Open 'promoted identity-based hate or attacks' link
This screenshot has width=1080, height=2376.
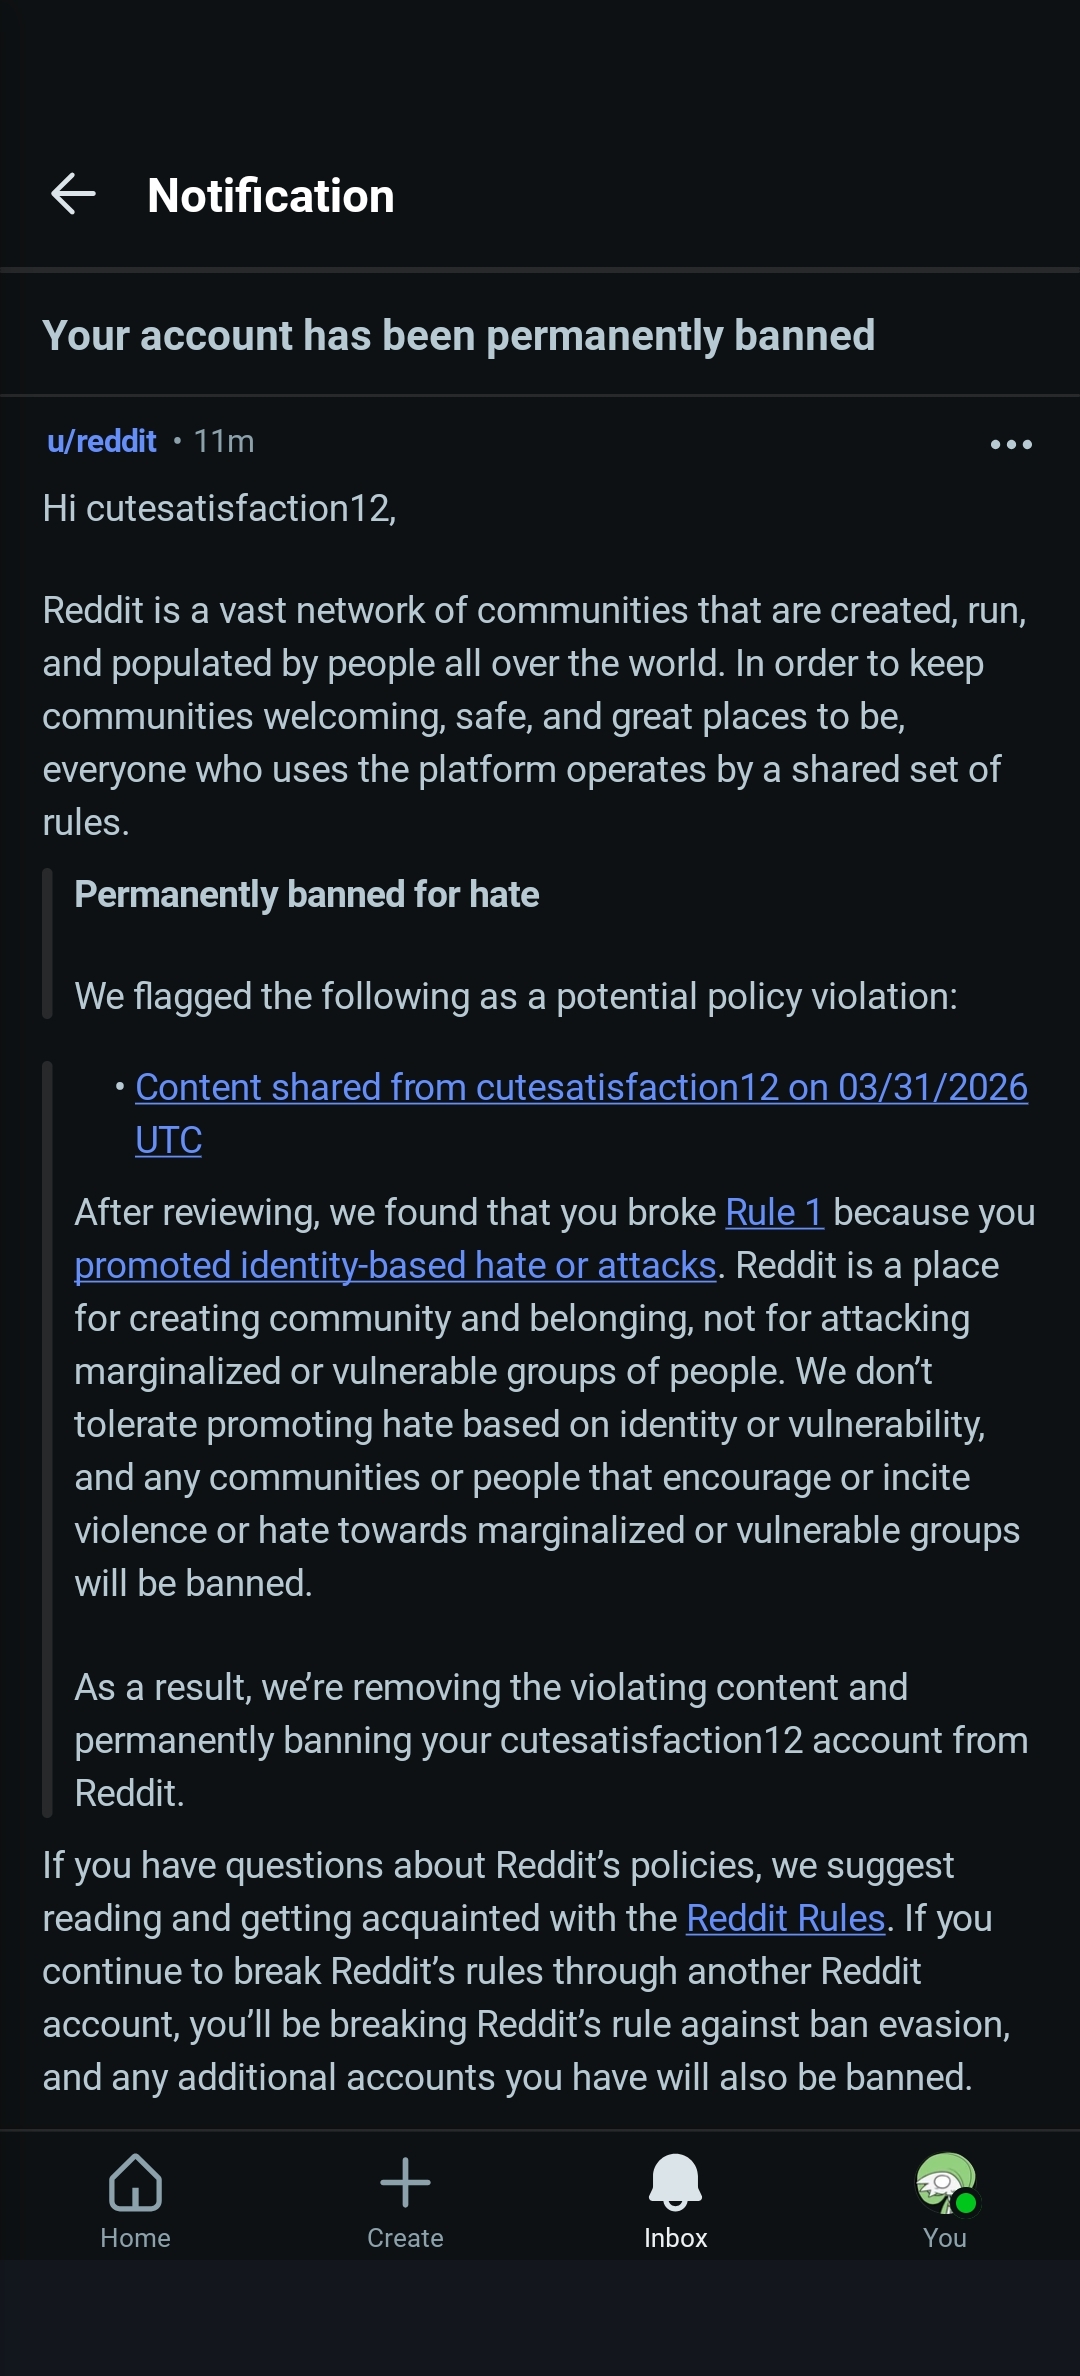pos(395,1265)
